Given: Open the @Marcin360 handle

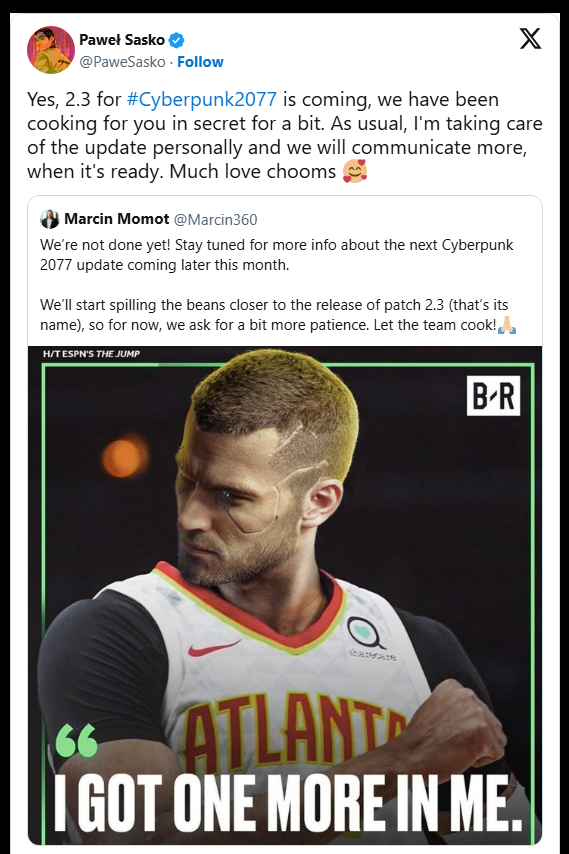Looking at the screenshot, I should pos(216,219).
